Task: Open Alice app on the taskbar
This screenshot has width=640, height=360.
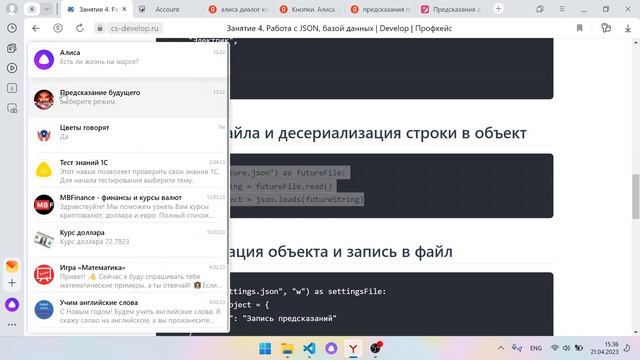Action: [331, 349]
